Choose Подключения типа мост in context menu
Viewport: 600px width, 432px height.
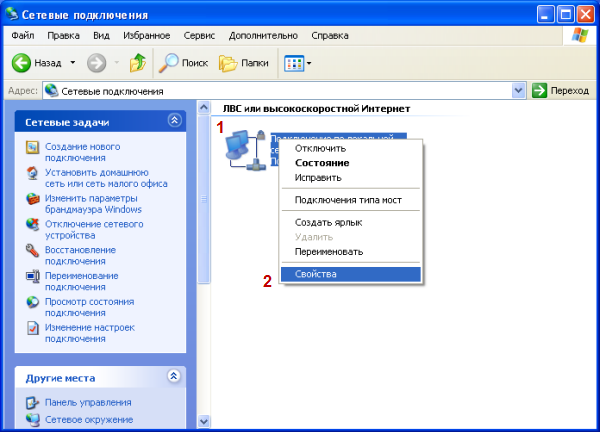tap(351, 200)
